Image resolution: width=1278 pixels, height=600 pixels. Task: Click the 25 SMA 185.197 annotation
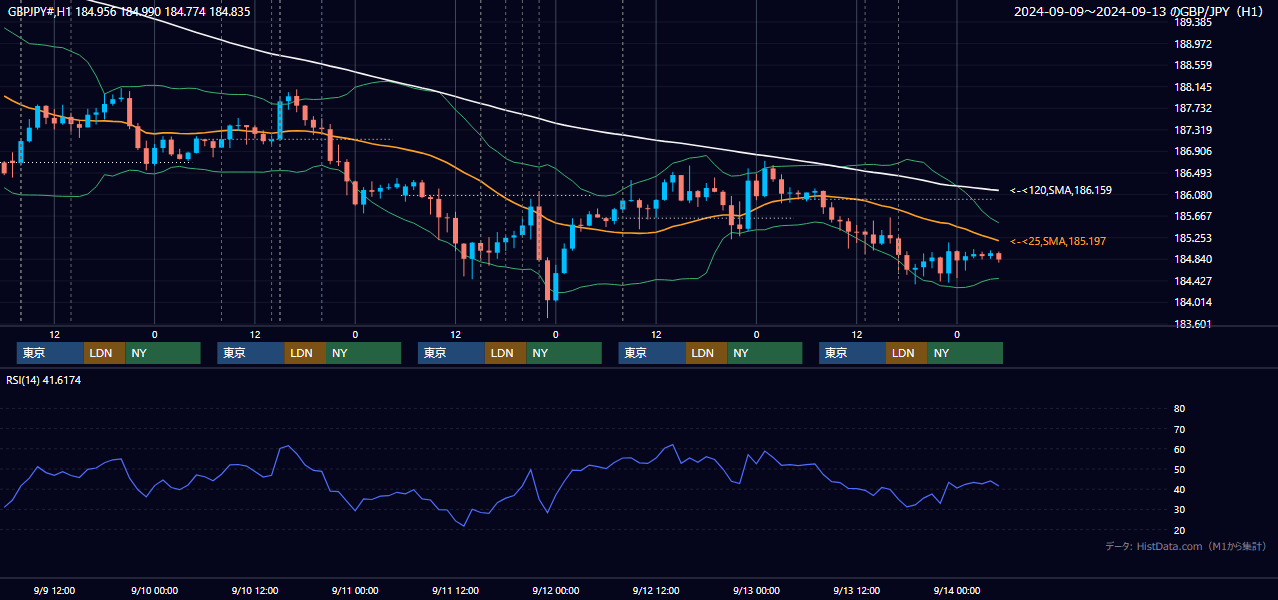[x=1058, y=241]
